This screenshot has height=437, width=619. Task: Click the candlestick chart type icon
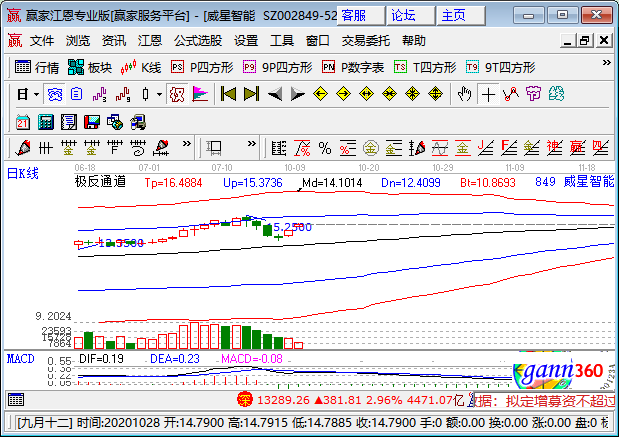(x=146, y=94)
